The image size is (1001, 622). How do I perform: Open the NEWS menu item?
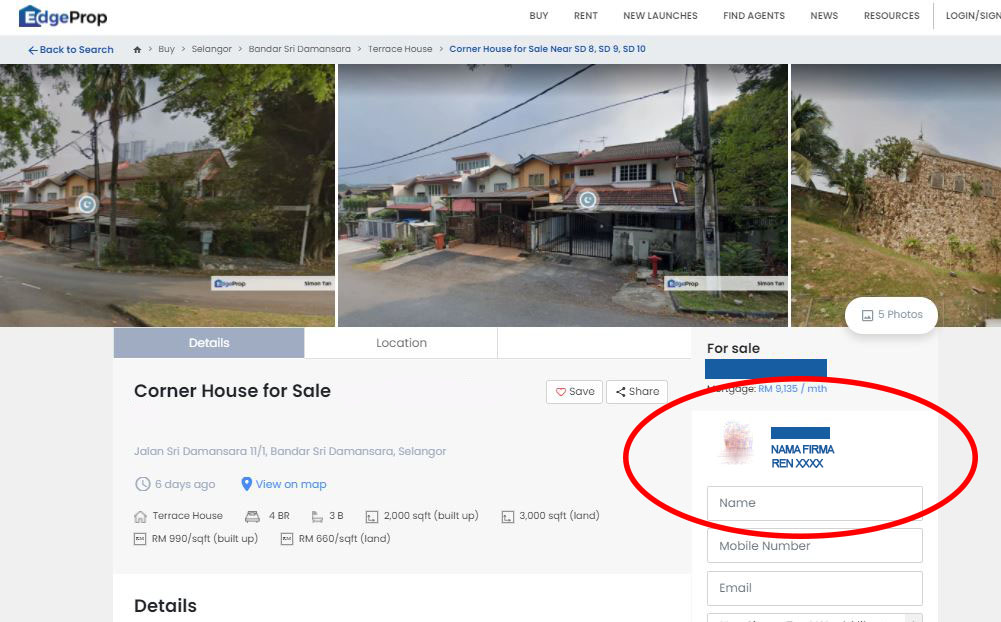point(824,15)
